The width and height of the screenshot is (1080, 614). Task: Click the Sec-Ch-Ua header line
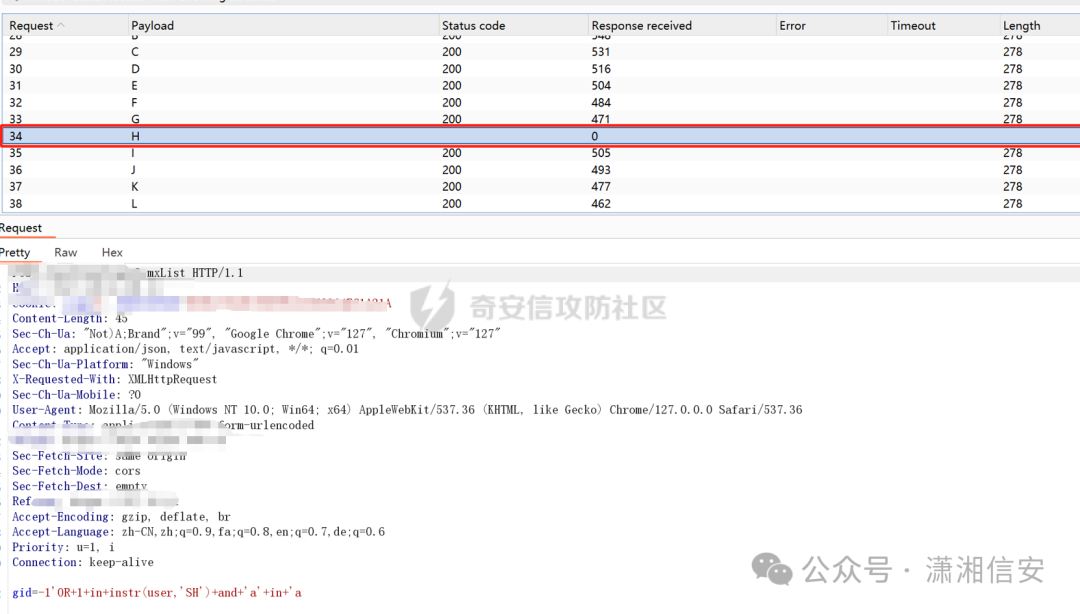pos(256,334)
